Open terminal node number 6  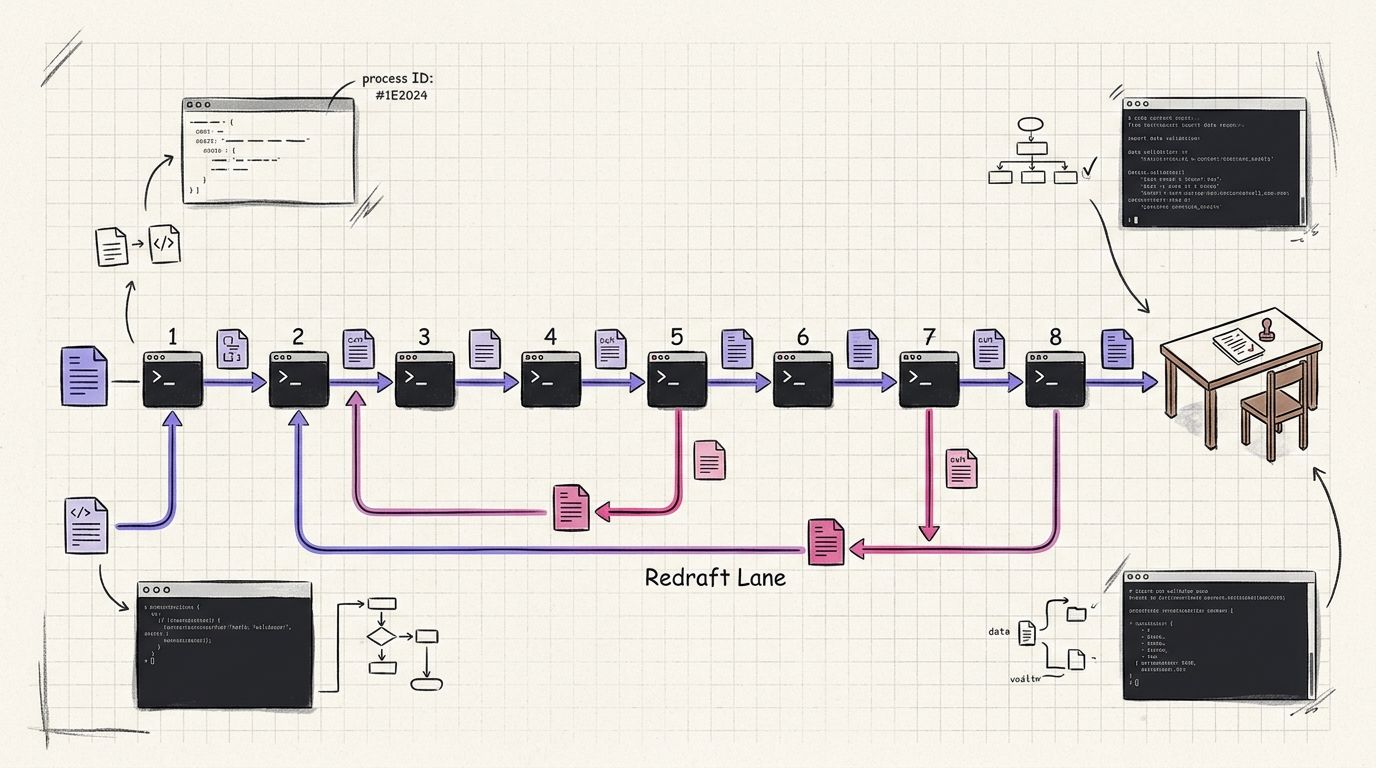click(x=803, y=379)
